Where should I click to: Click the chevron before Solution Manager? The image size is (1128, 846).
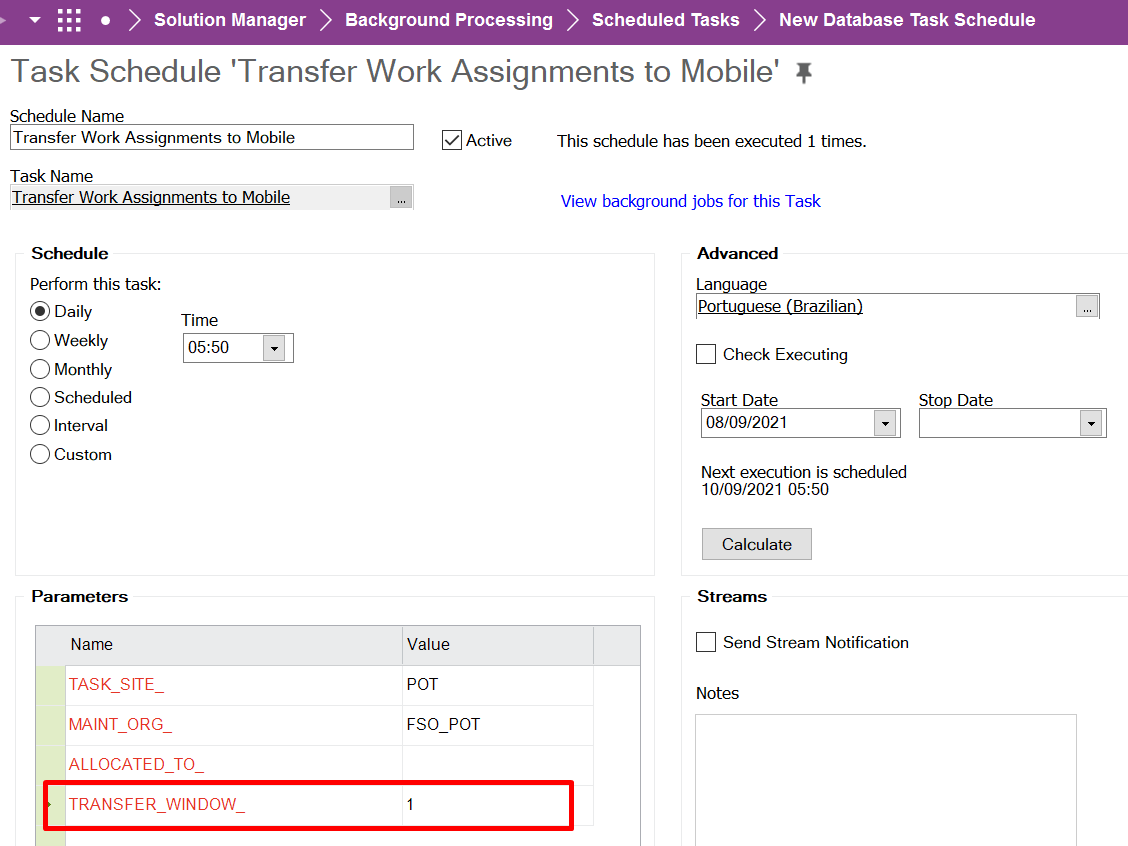pos(134,20)
